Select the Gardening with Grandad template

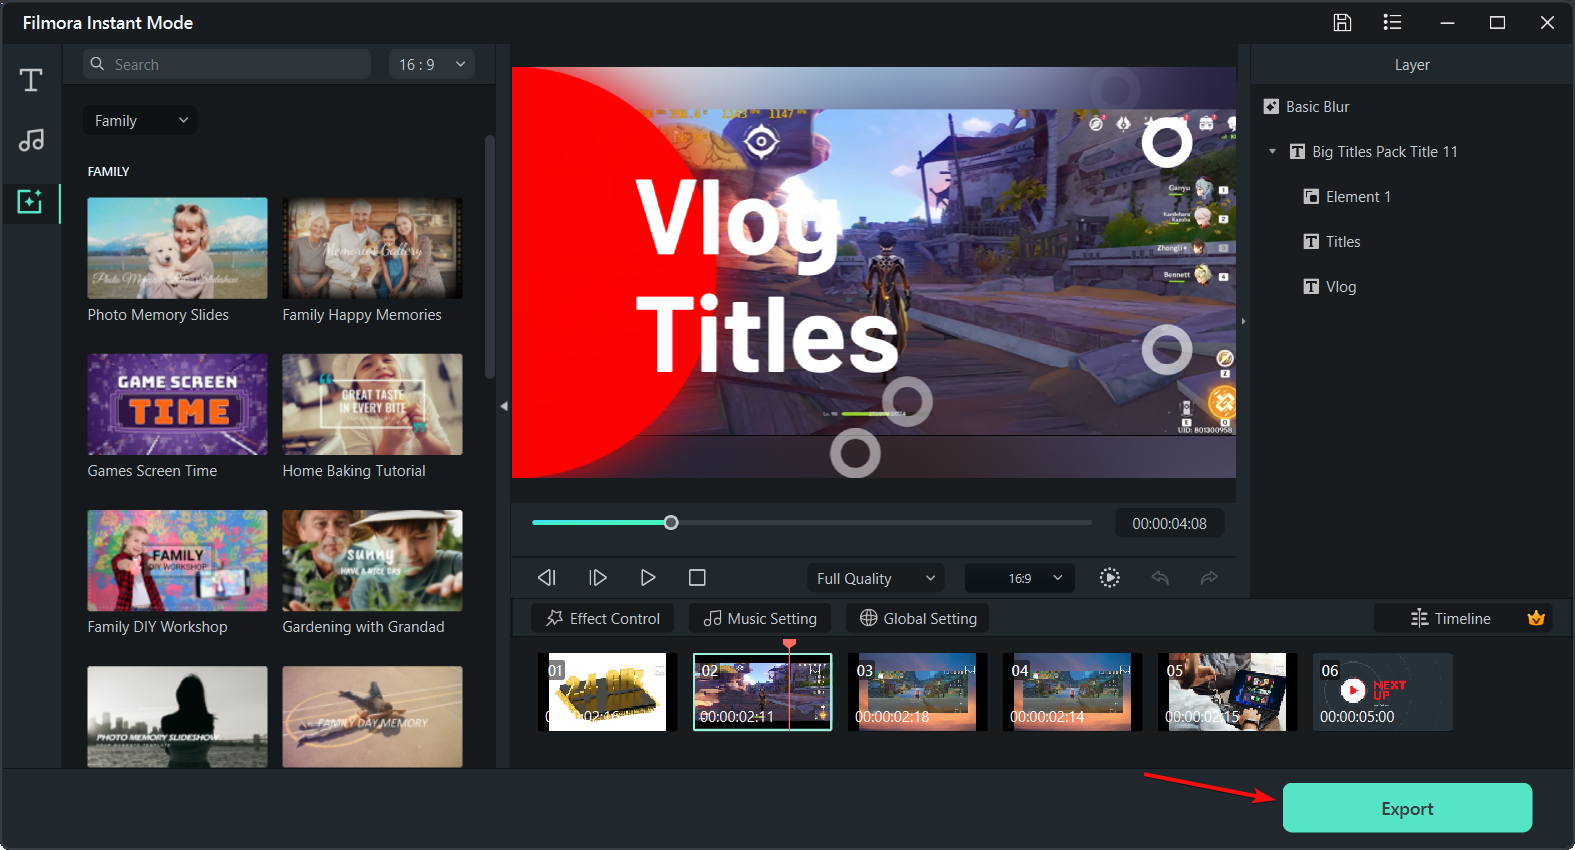[x=372, y=560]
